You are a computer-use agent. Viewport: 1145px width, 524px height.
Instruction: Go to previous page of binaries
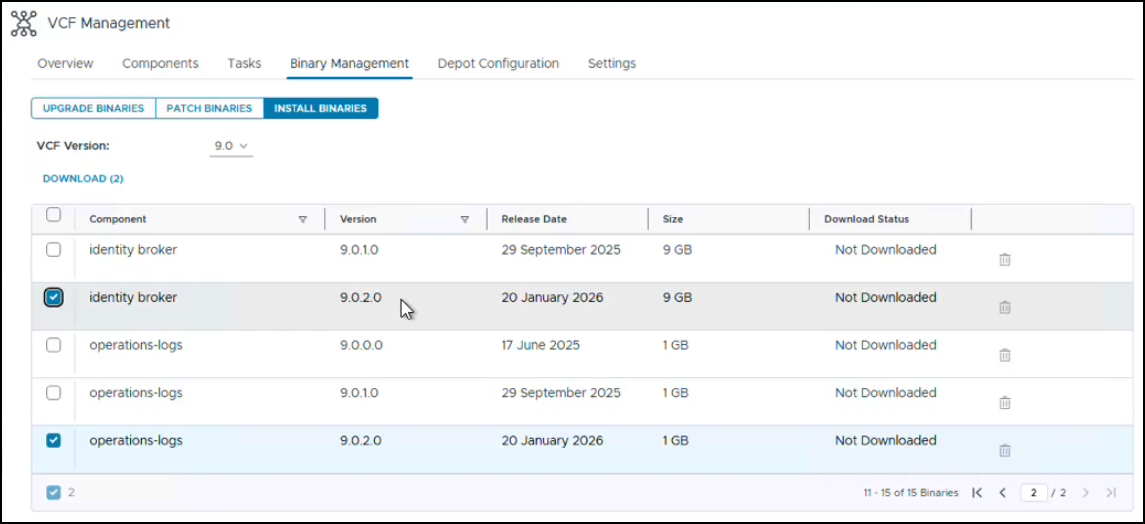1003,493
